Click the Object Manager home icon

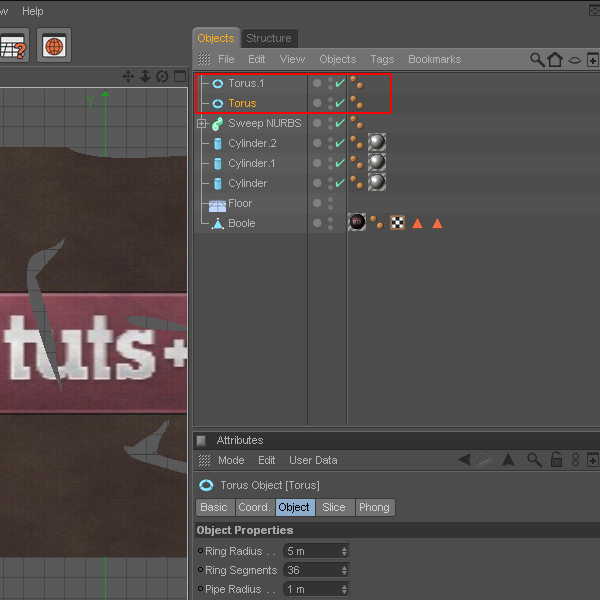click(555, 59)
